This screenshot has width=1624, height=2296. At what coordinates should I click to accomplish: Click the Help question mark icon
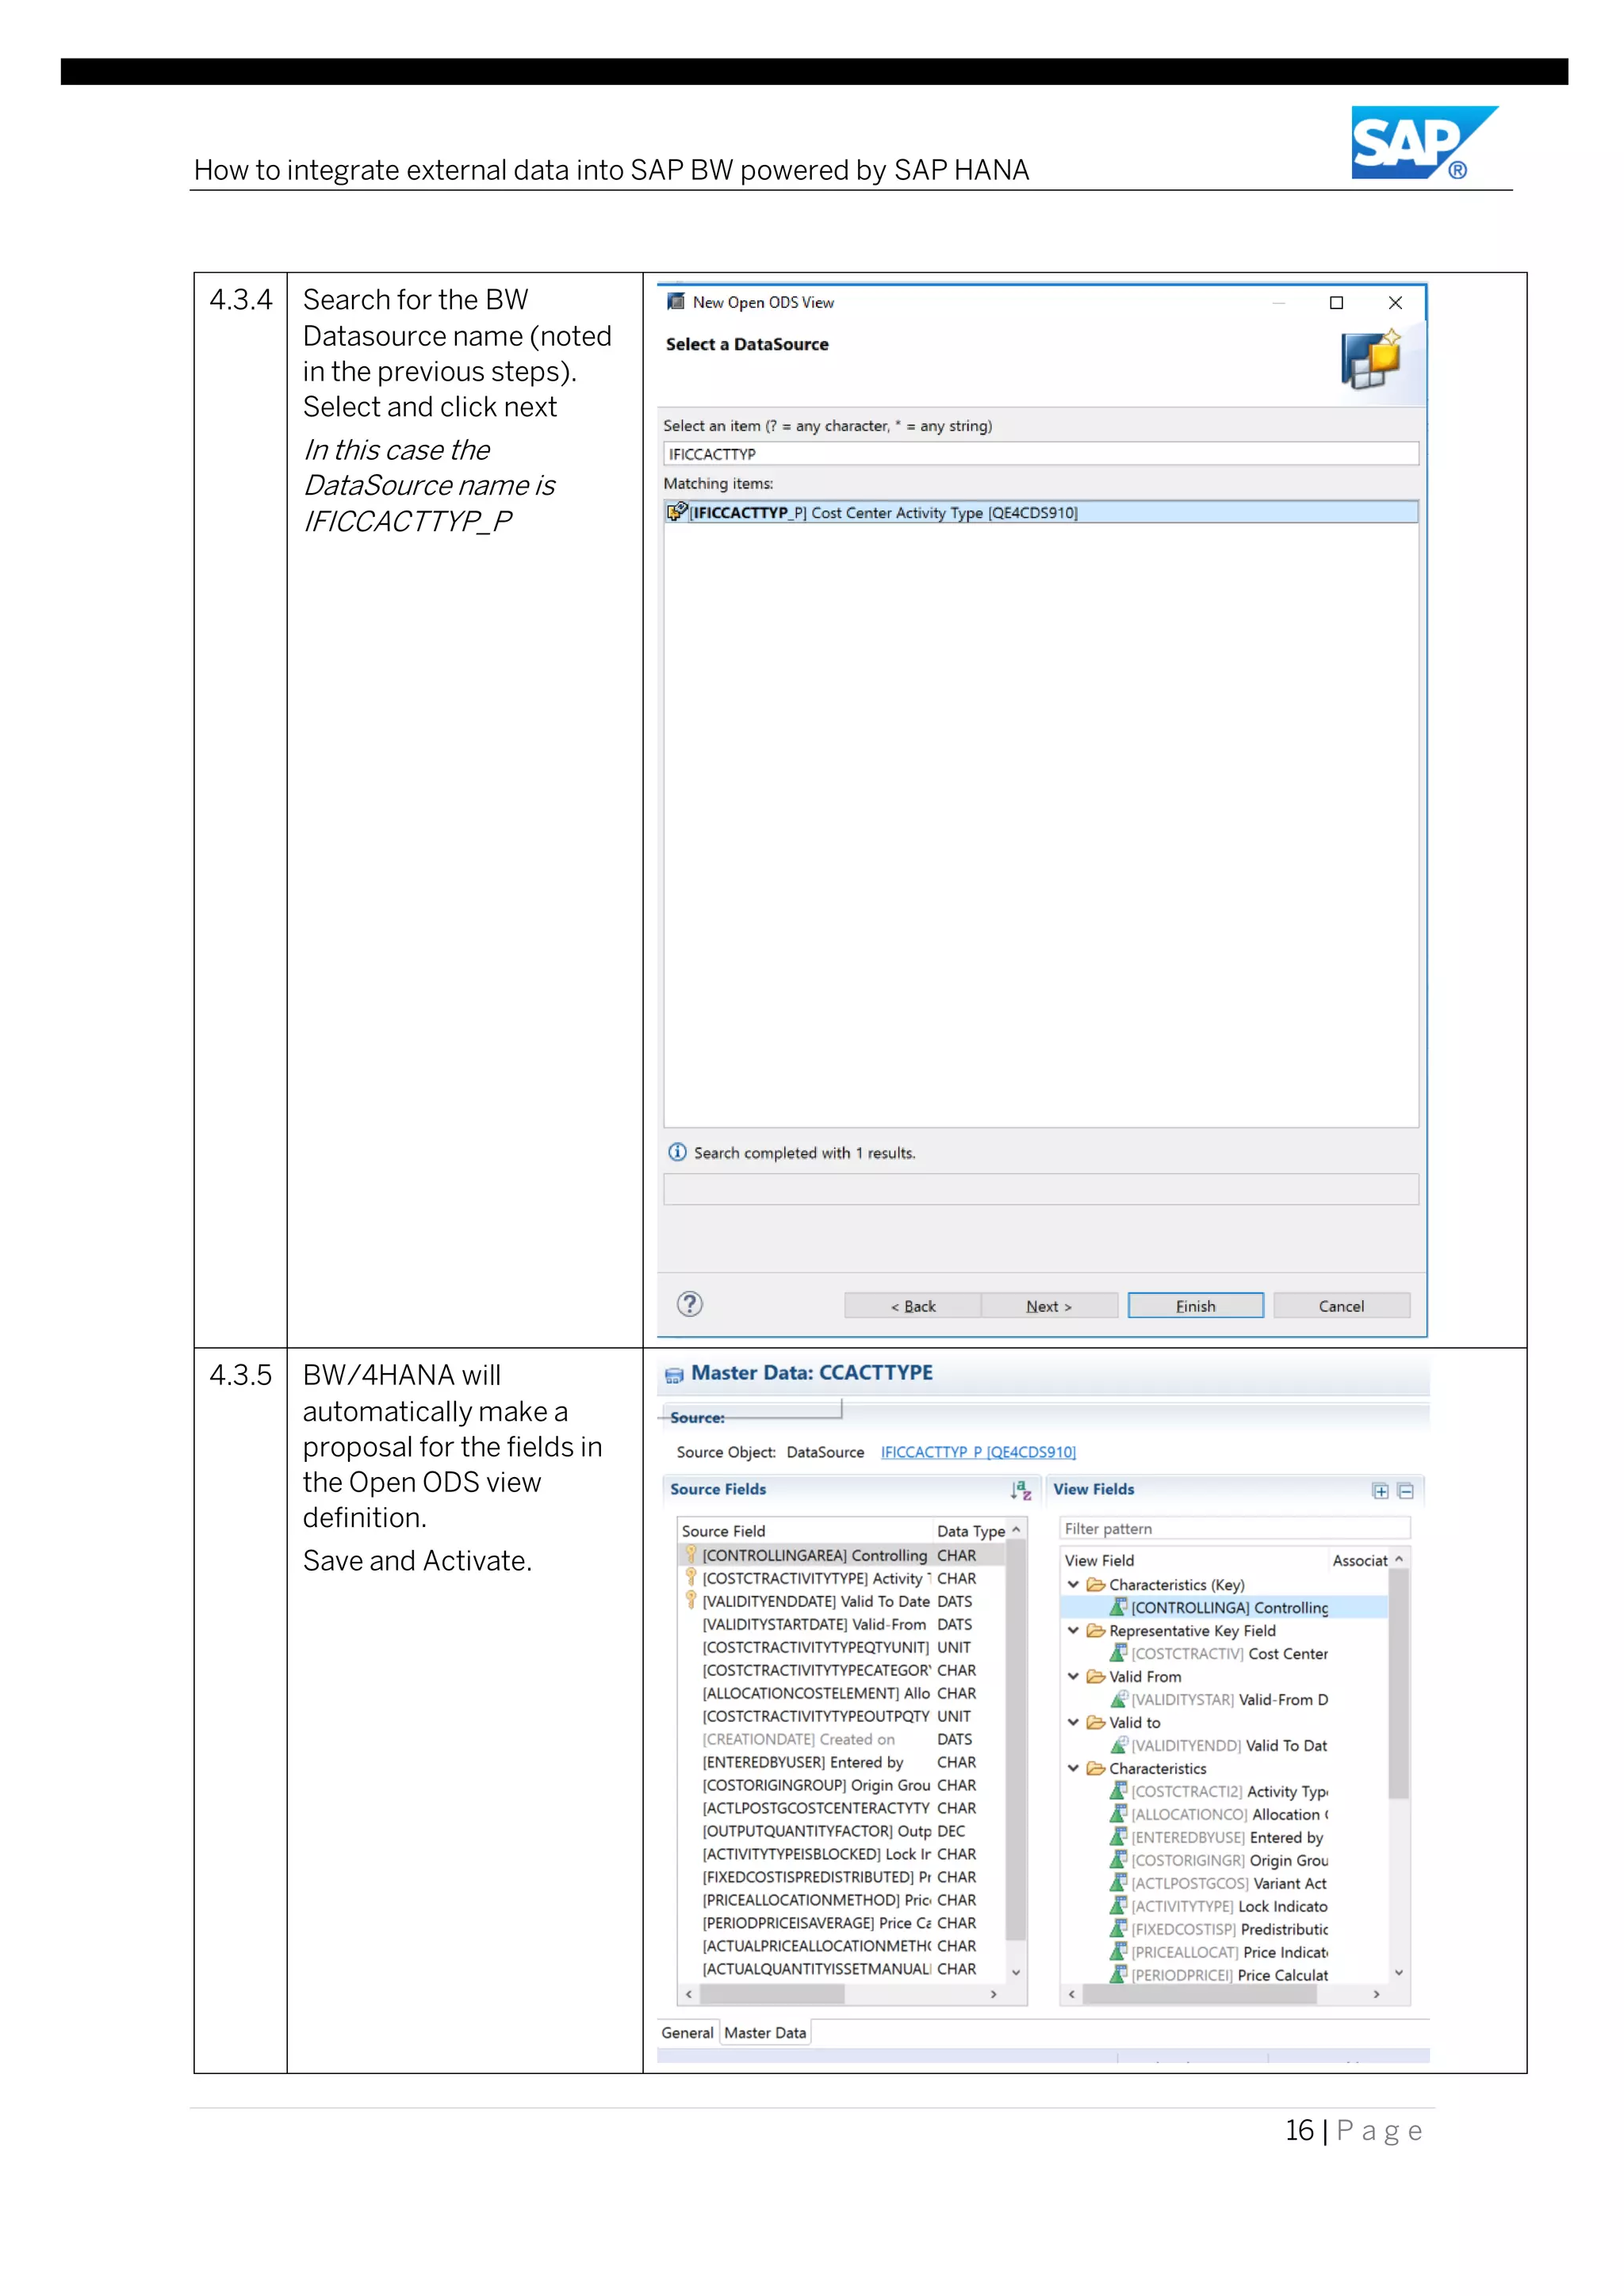[689, 1304]
